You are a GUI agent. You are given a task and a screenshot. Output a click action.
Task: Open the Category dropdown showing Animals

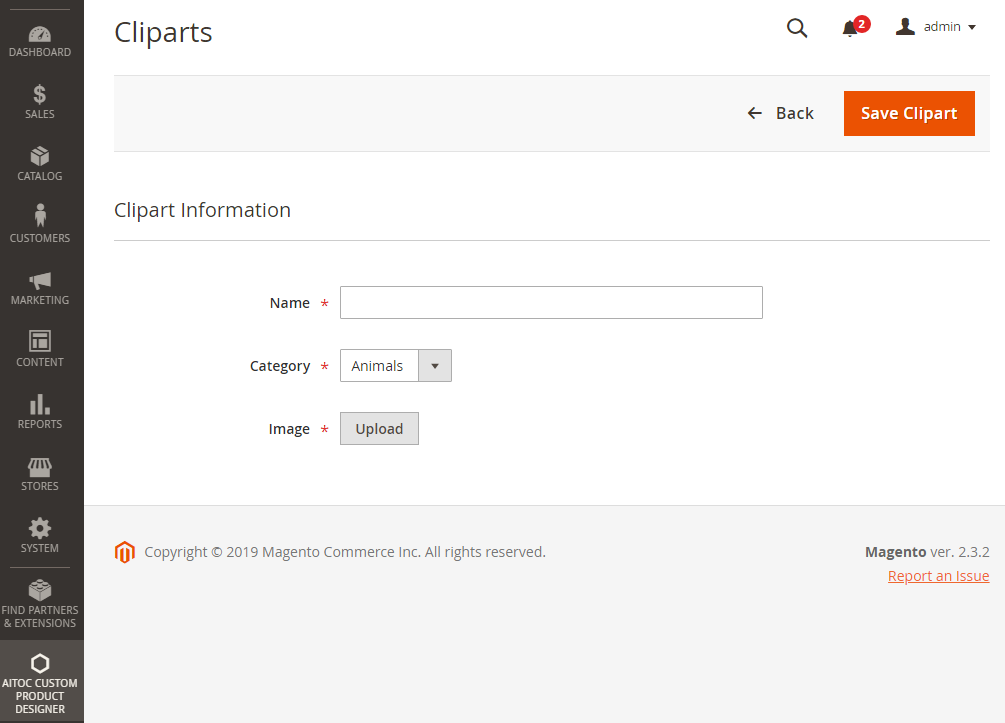click(x=395, y=365)
